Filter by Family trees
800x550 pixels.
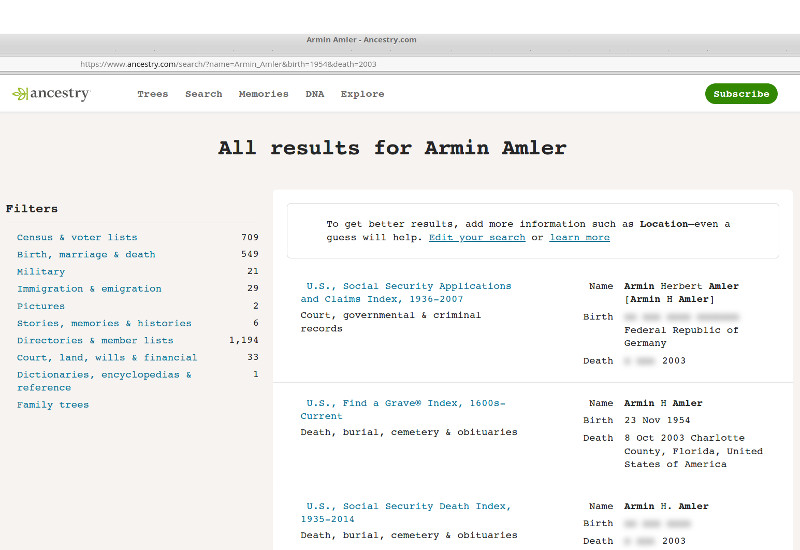coord(53,405)
